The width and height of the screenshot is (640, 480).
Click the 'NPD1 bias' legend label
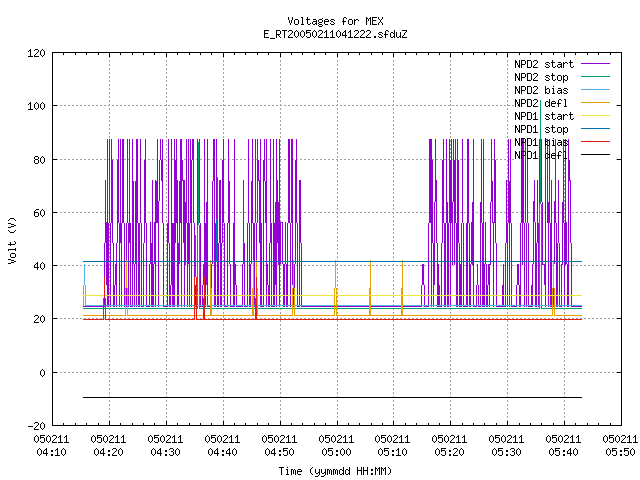click(x=541, y=142)
